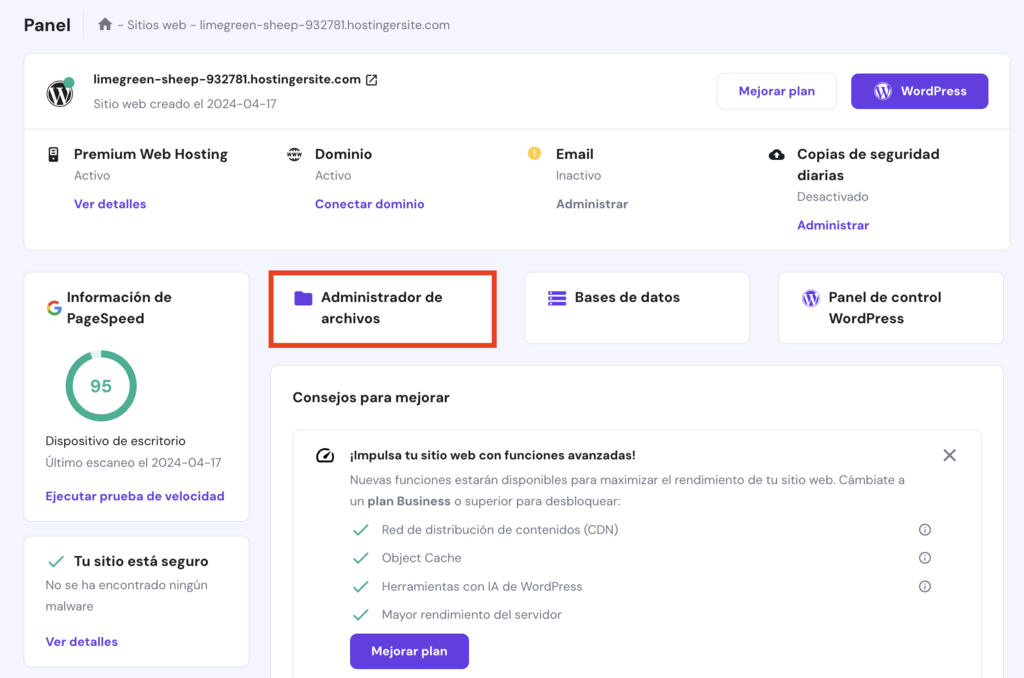Run Ejecutar prueba de velocidad

[135, 495]
